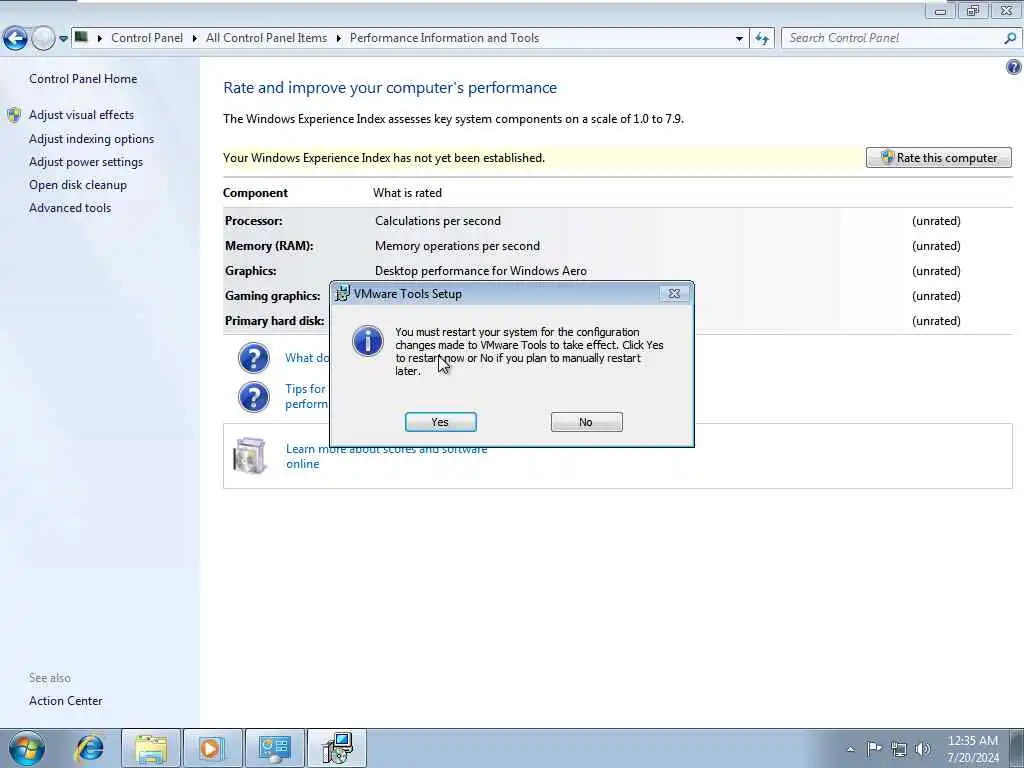The height and width of the screenshot is (768, 1024).
Task: Click the 'What do' help question icon
Action: point(254,358)
